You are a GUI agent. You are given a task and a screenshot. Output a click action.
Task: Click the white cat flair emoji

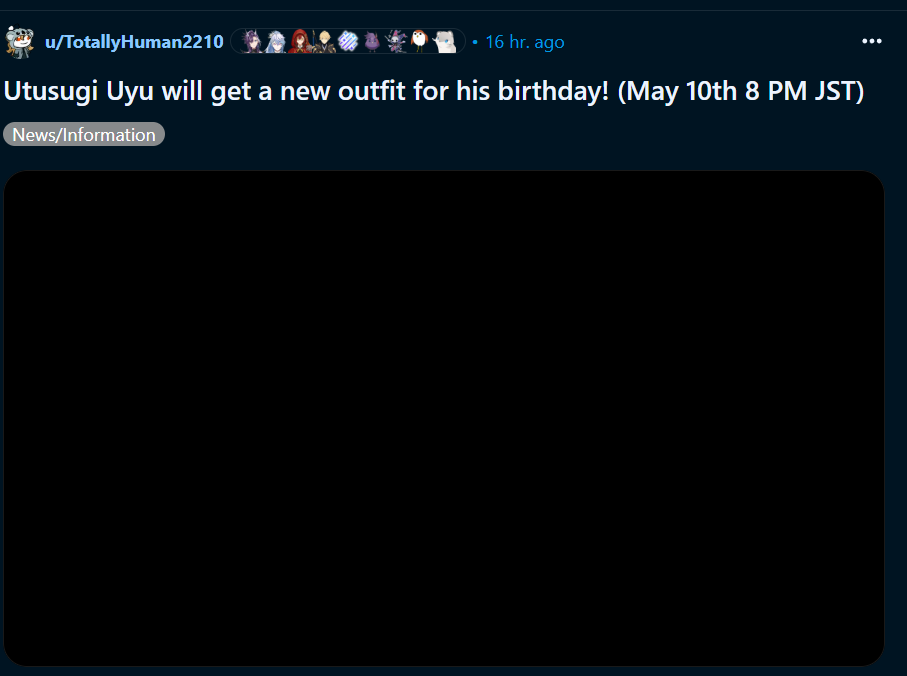445,42
